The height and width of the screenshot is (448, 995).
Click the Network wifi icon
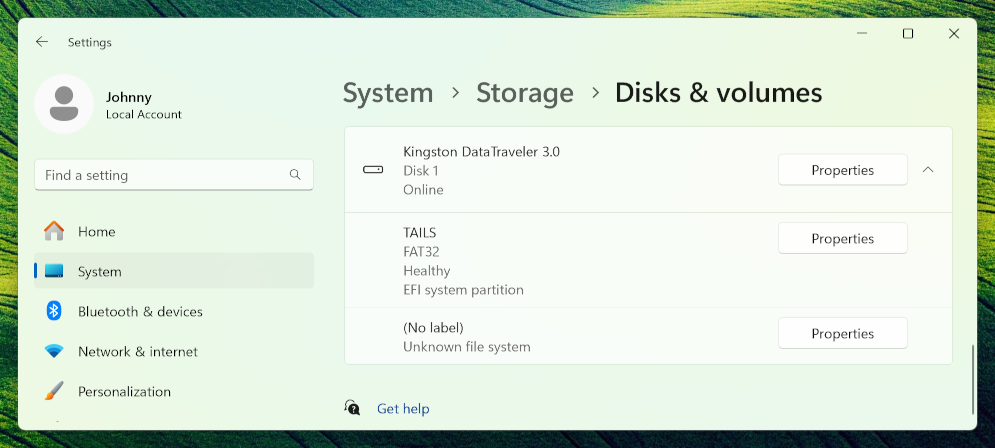(54, 351)
